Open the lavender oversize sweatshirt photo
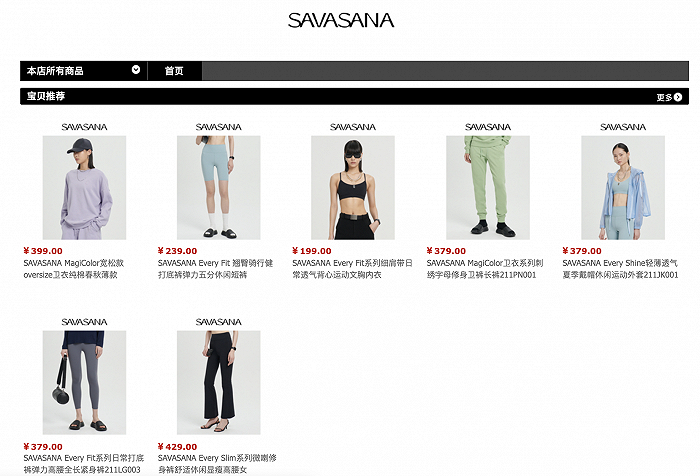The image size is (700, 476). 84,188
